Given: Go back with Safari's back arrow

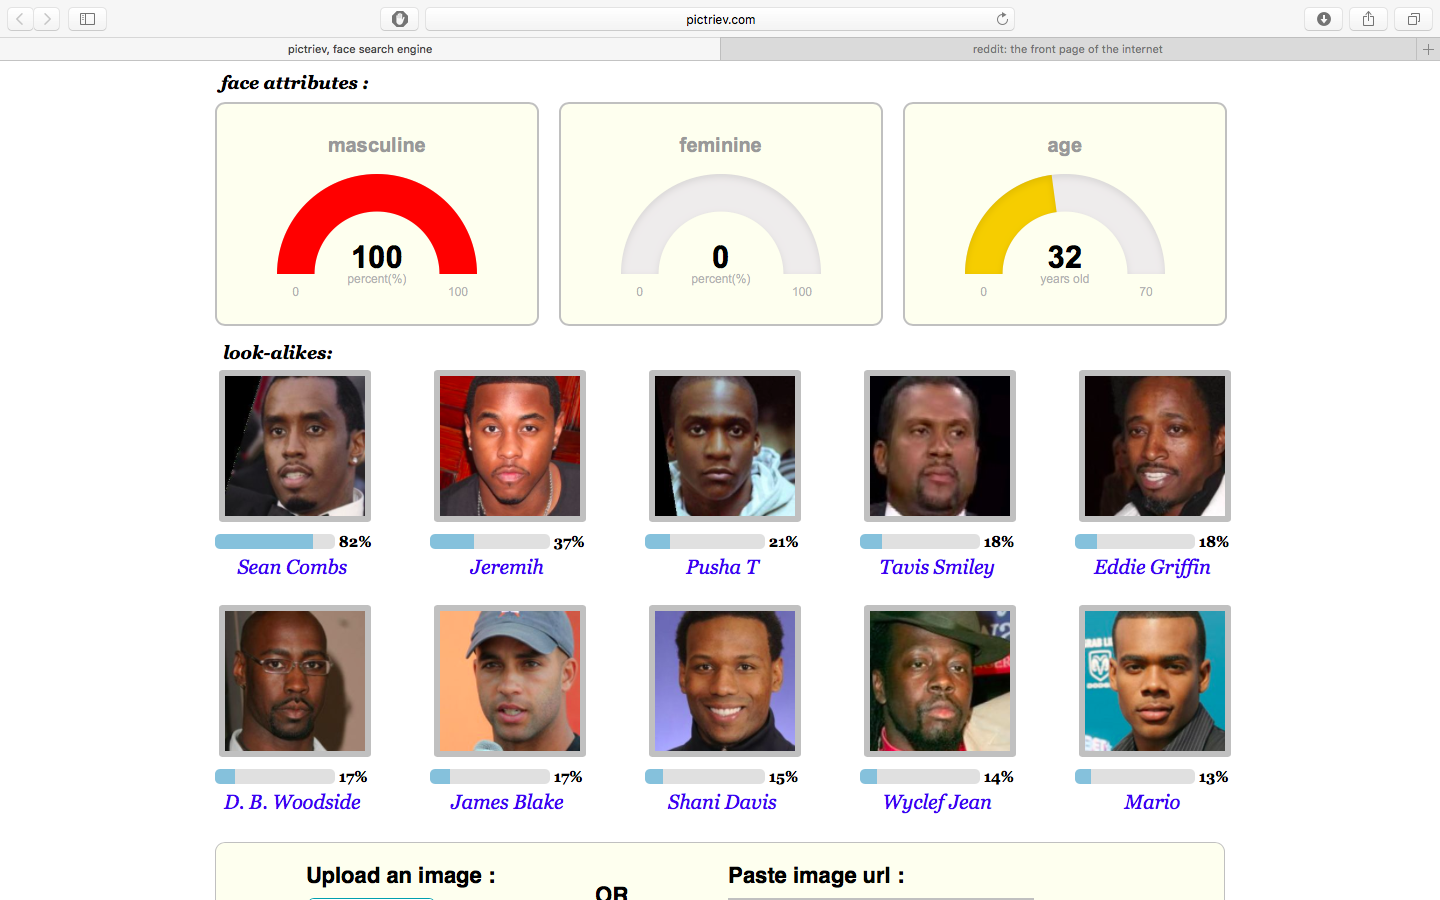Looking at the screenshot, I should 20,19.
